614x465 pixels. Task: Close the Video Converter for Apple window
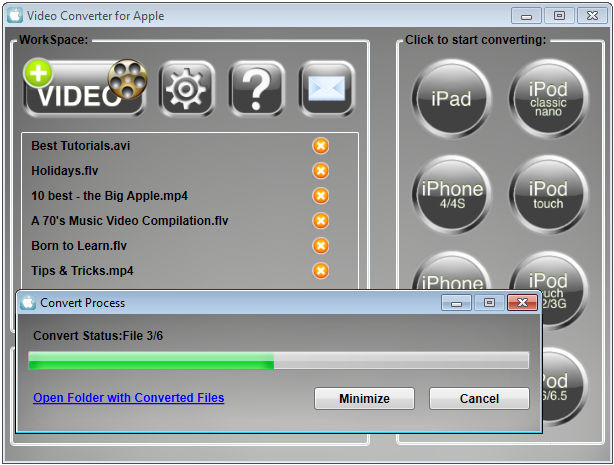tap(592, 16)
